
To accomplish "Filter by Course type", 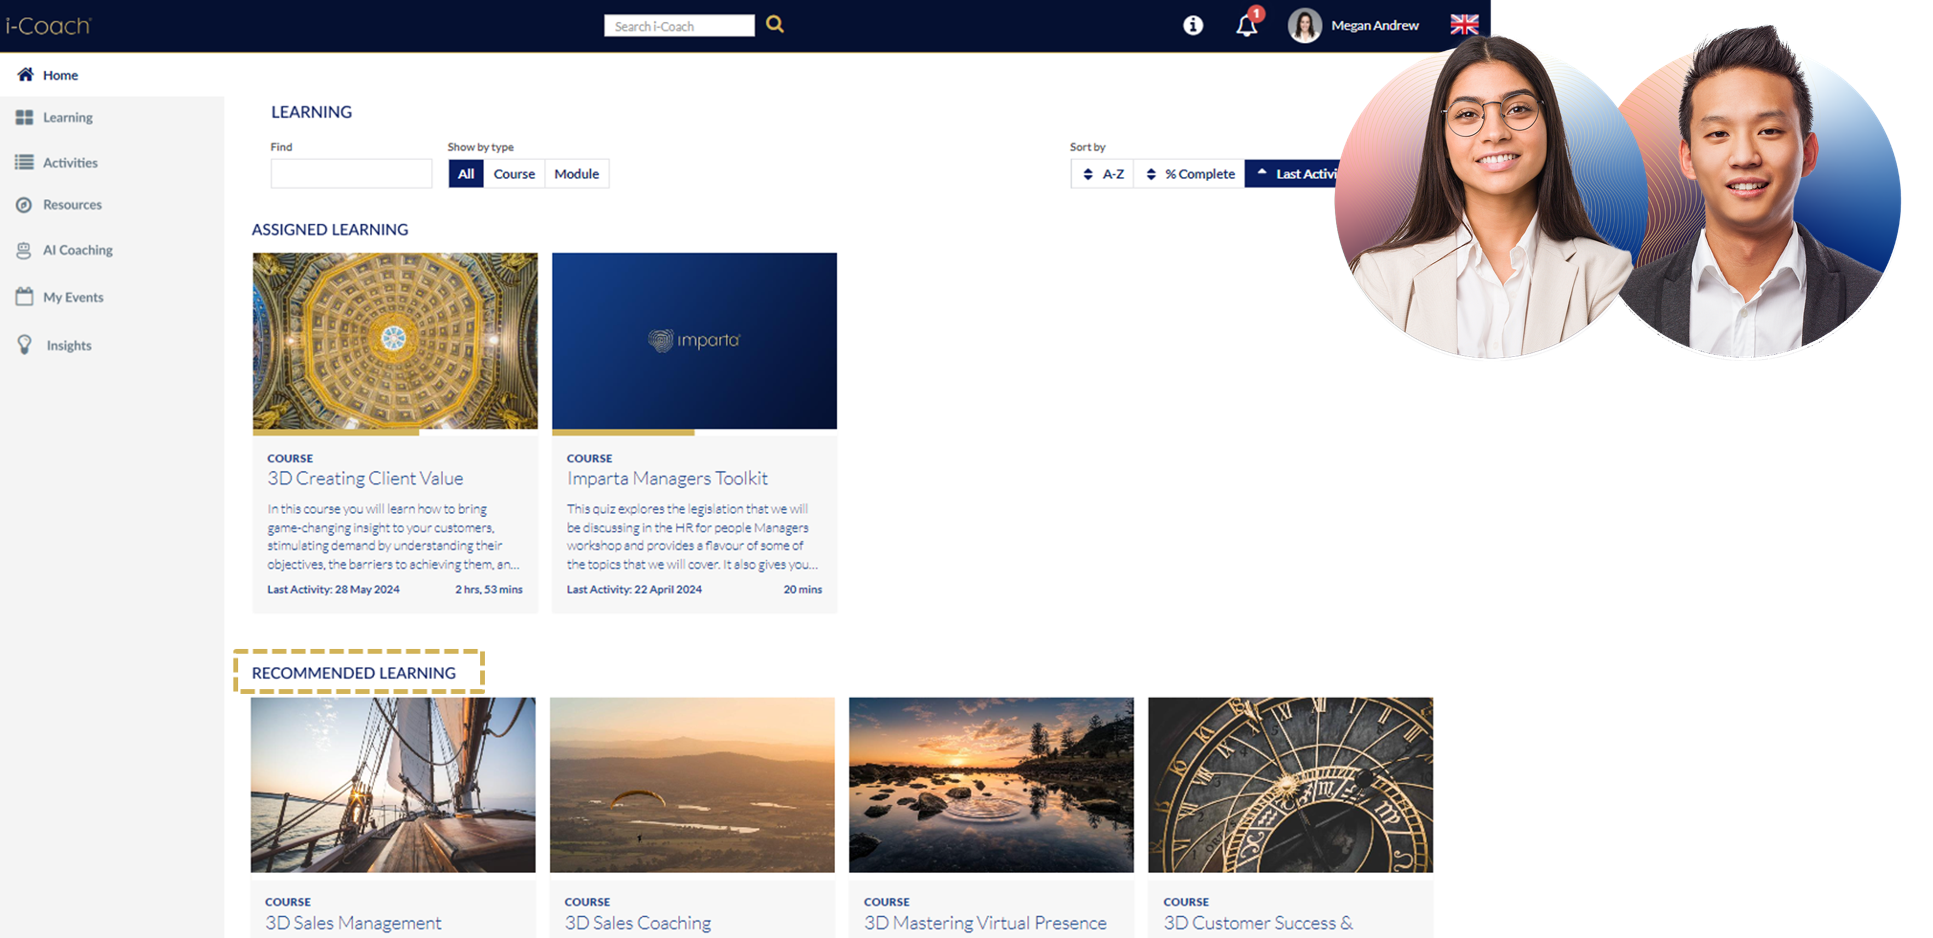I will [x=514, y=174].
